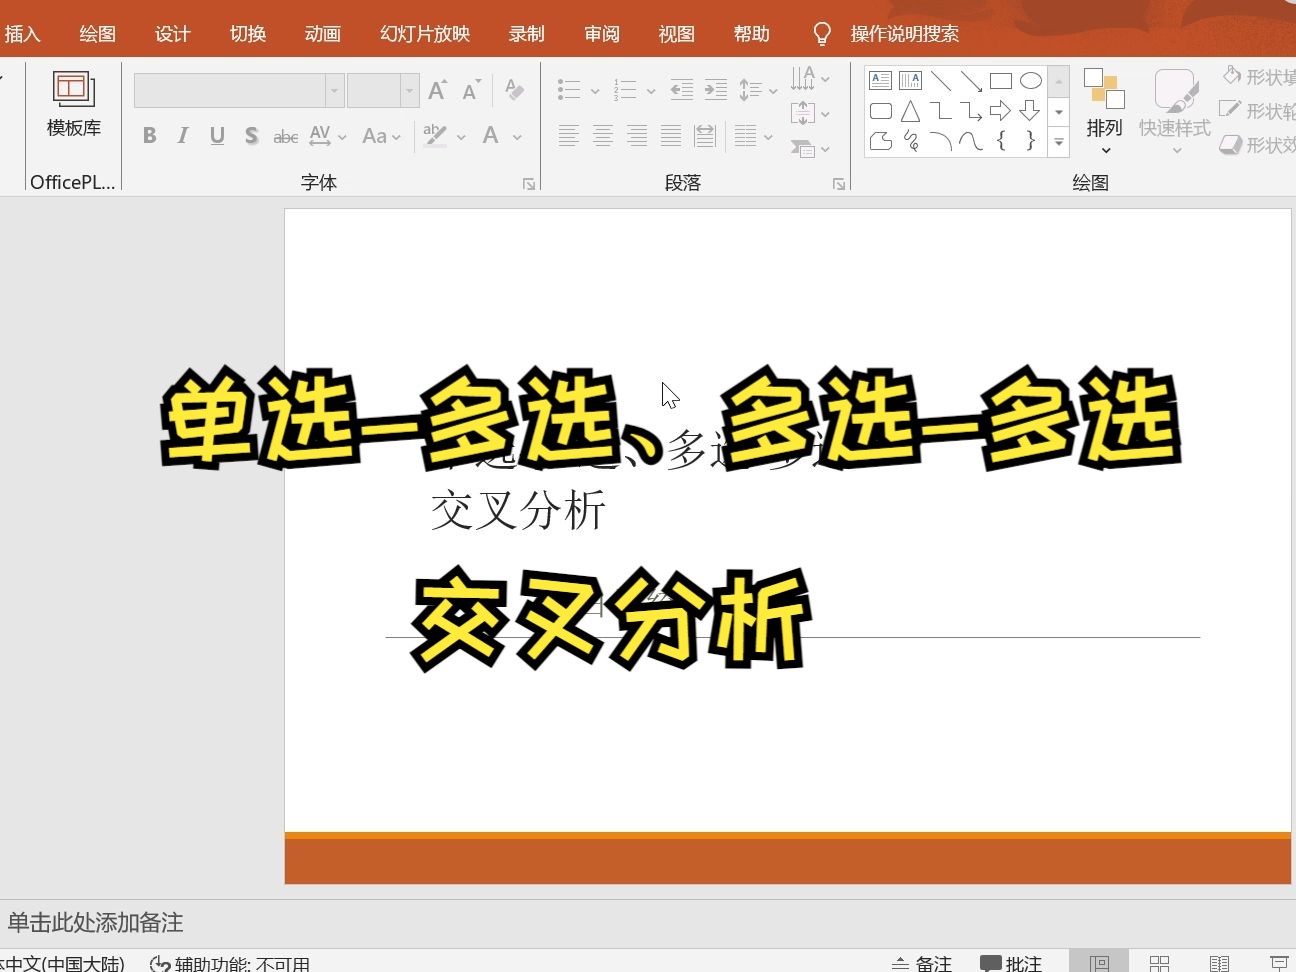The image size is (1296, 972).
Task: Select the curved line shape tool
Action: click(971, 142)
